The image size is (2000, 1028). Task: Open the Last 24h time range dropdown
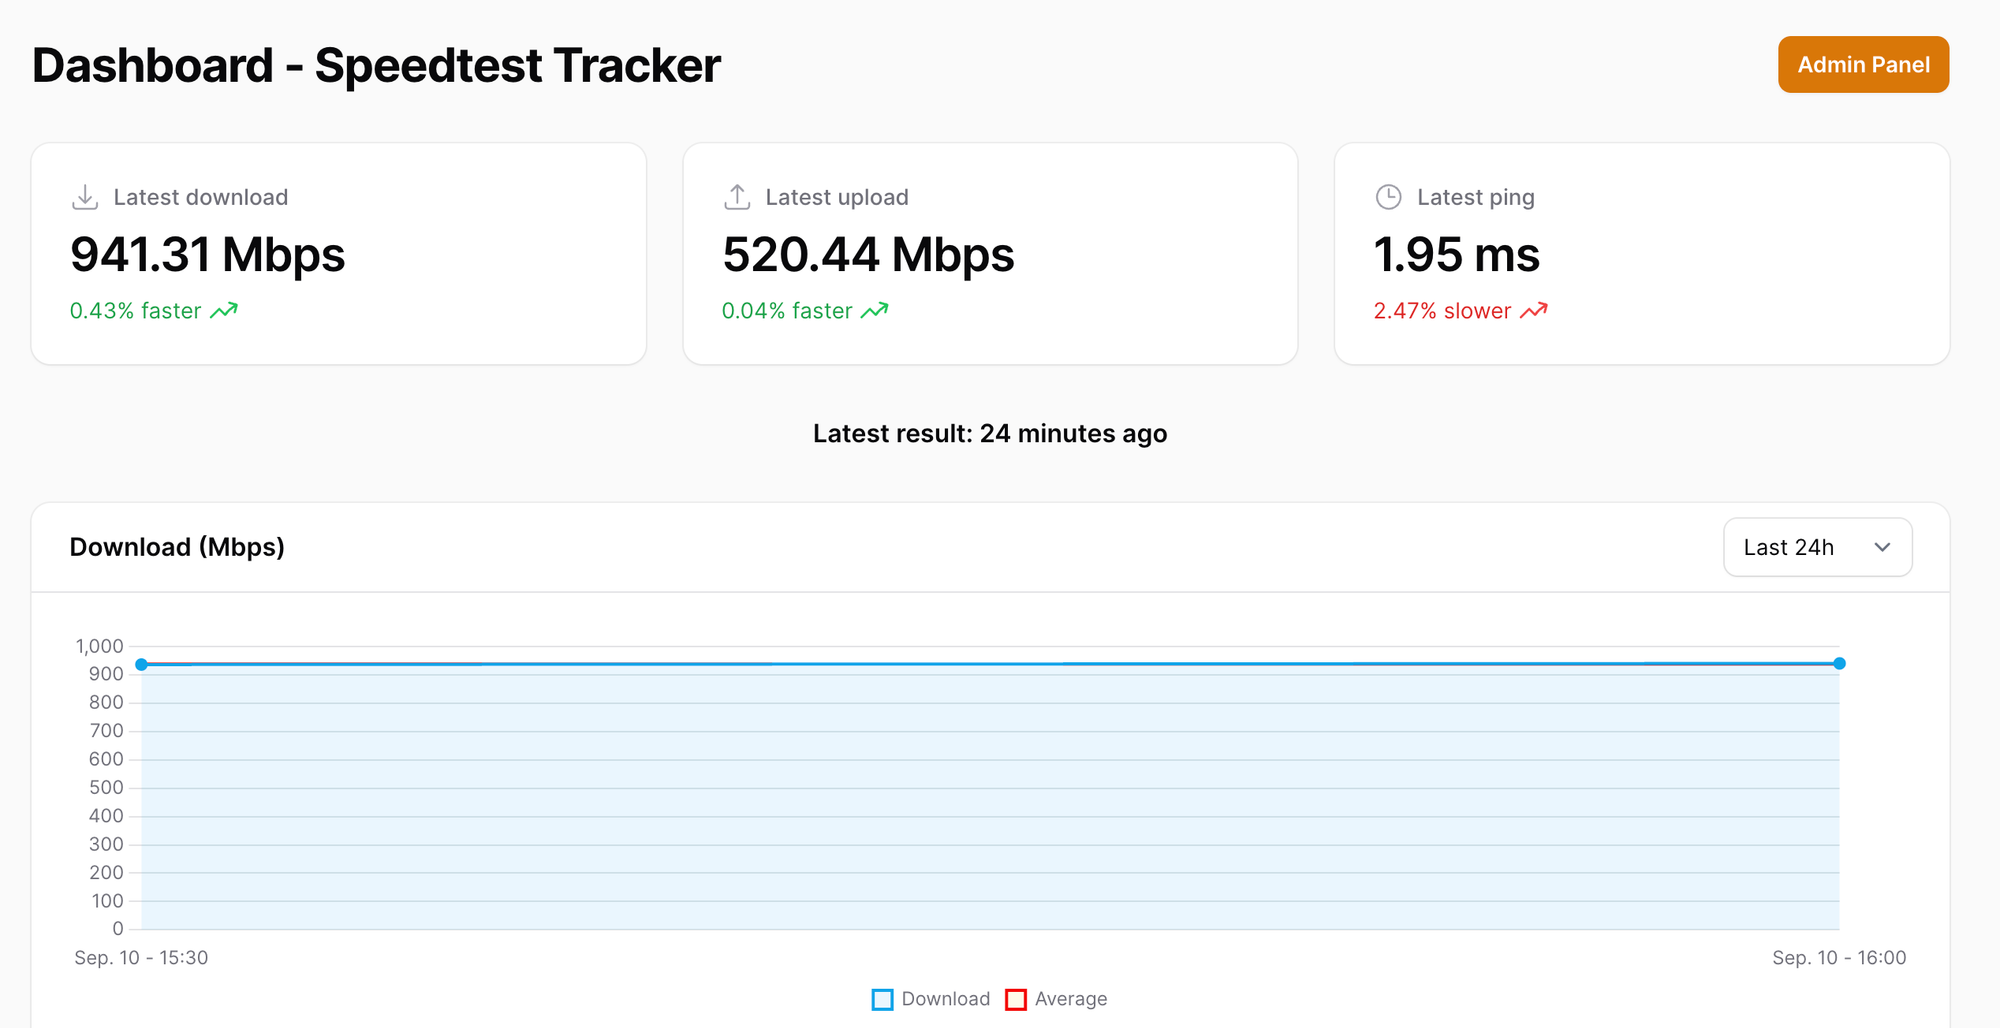pyautogui.click(x=1818, y=547)
